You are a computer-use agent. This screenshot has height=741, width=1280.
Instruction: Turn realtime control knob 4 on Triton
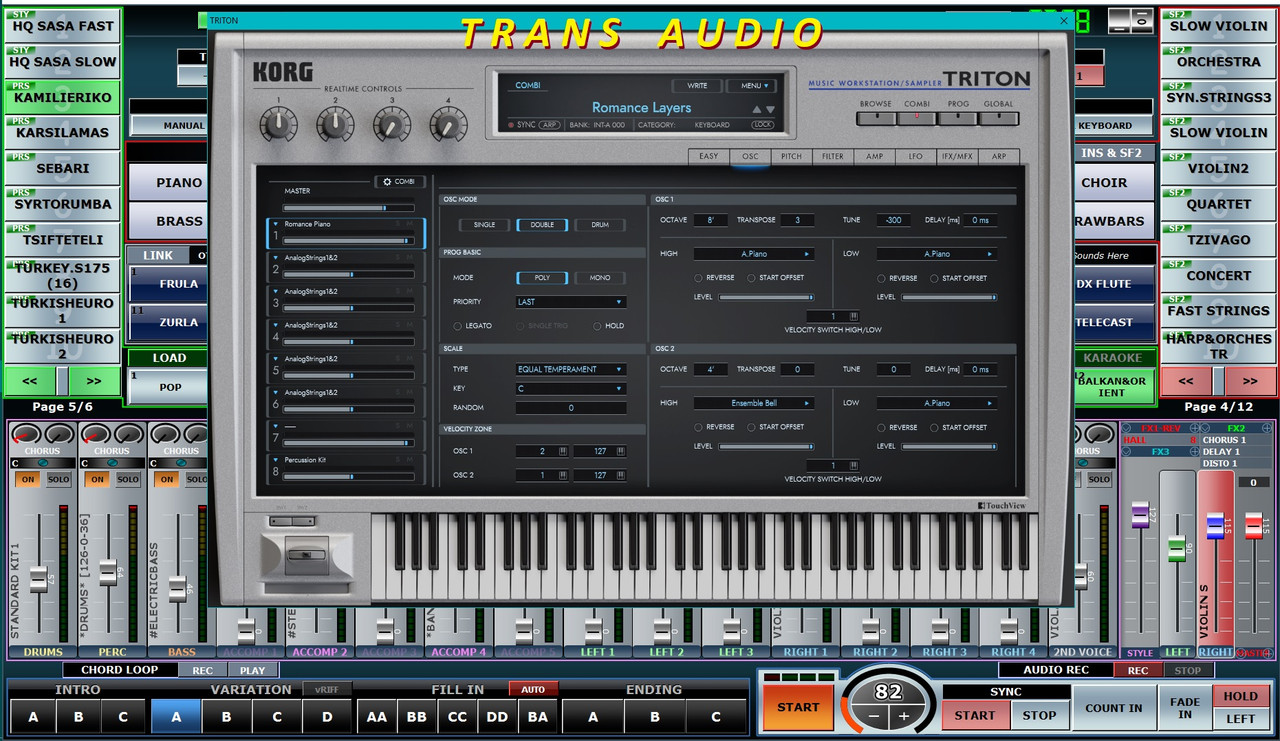coord(448,125)
